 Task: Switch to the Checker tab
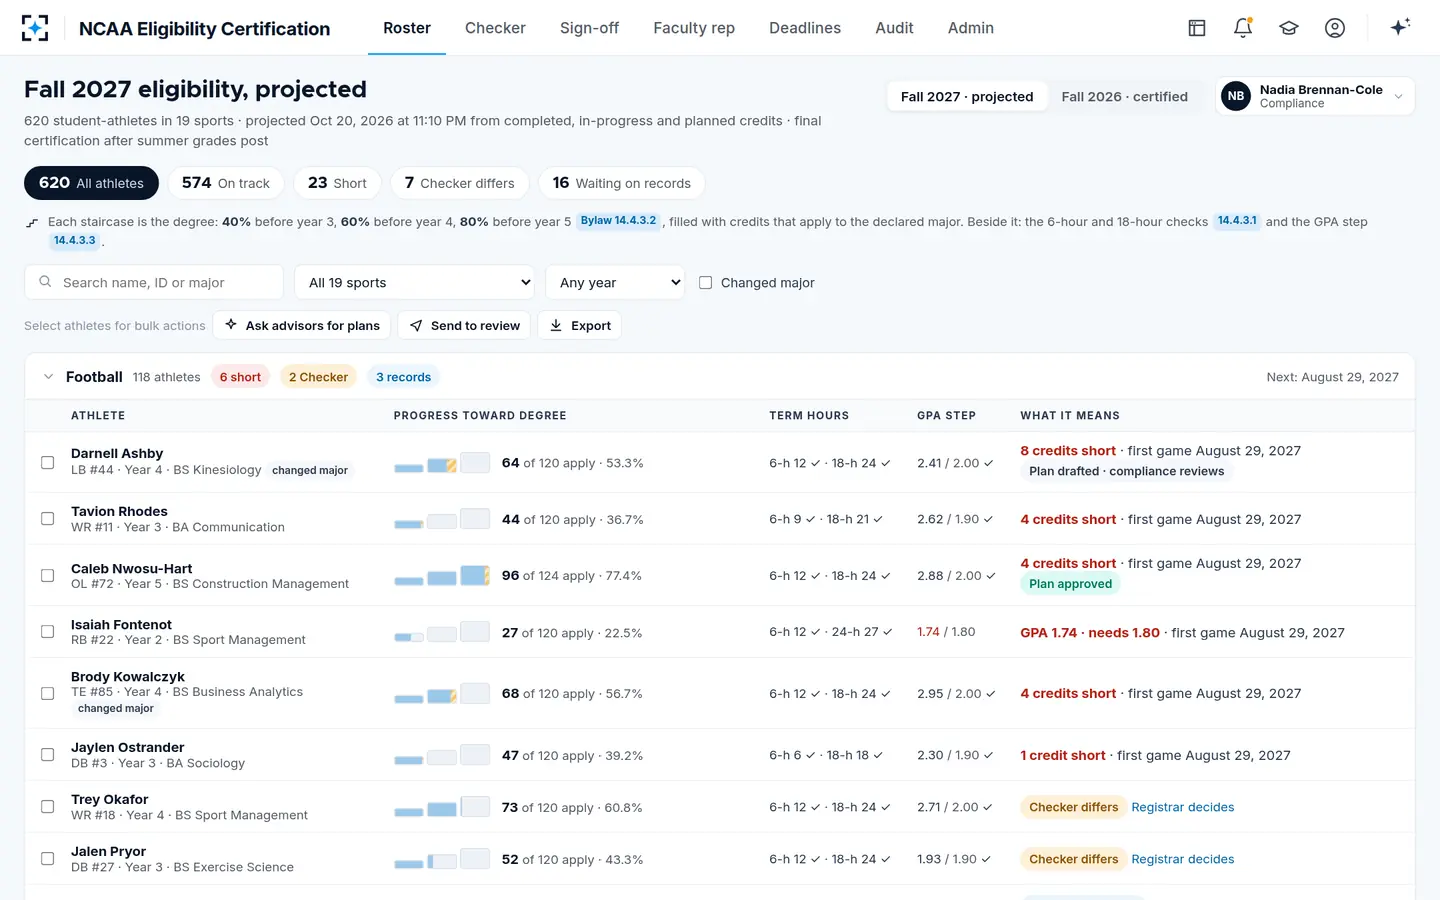click(x=495, y=28)
